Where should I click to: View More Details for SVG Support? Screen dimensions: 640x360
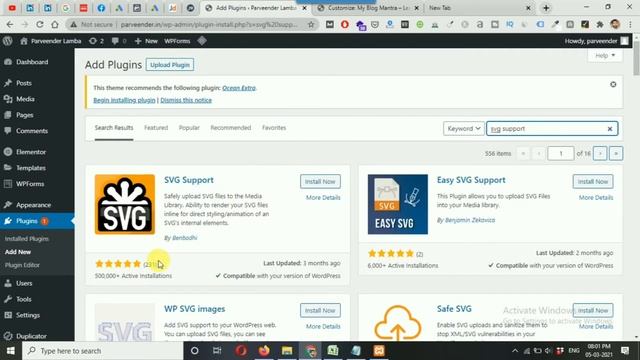(x=323, y=198)
